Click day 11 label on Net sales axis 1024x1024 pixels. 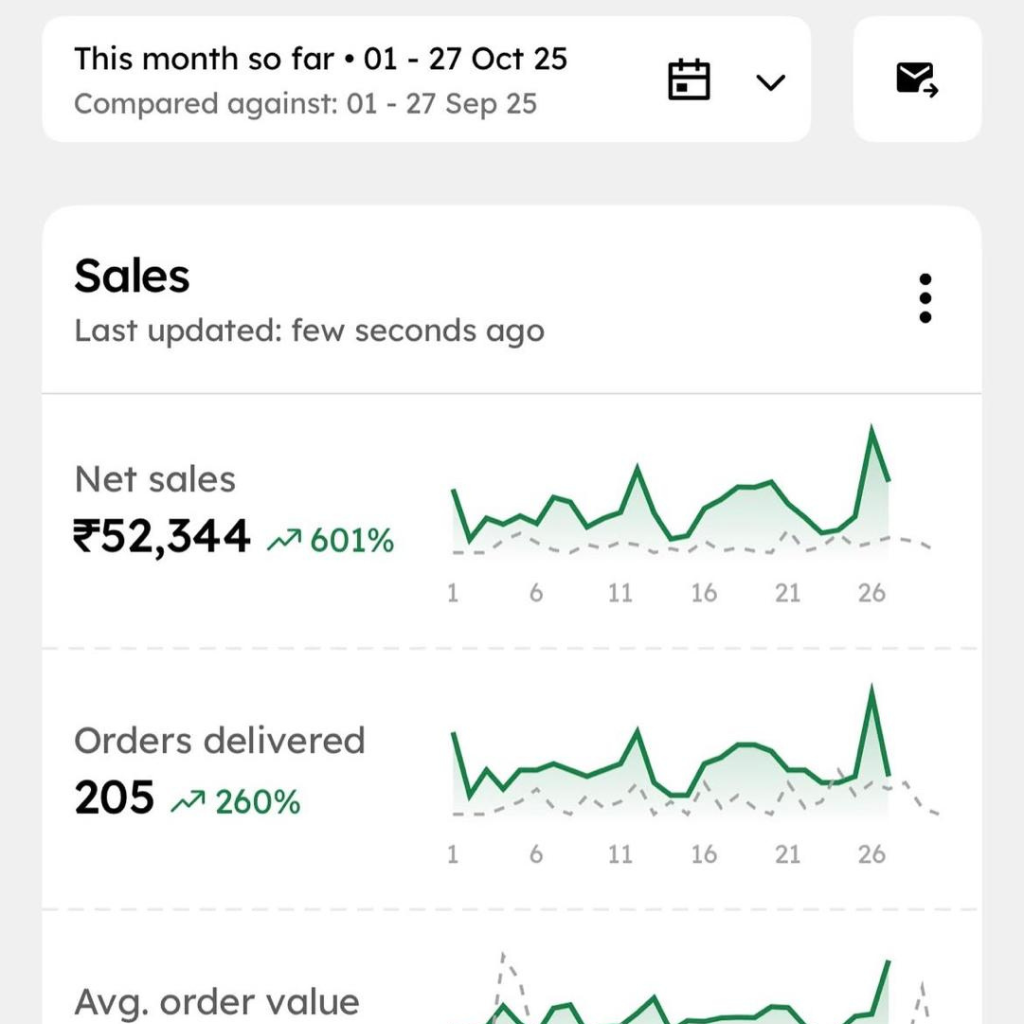(620, 593)
